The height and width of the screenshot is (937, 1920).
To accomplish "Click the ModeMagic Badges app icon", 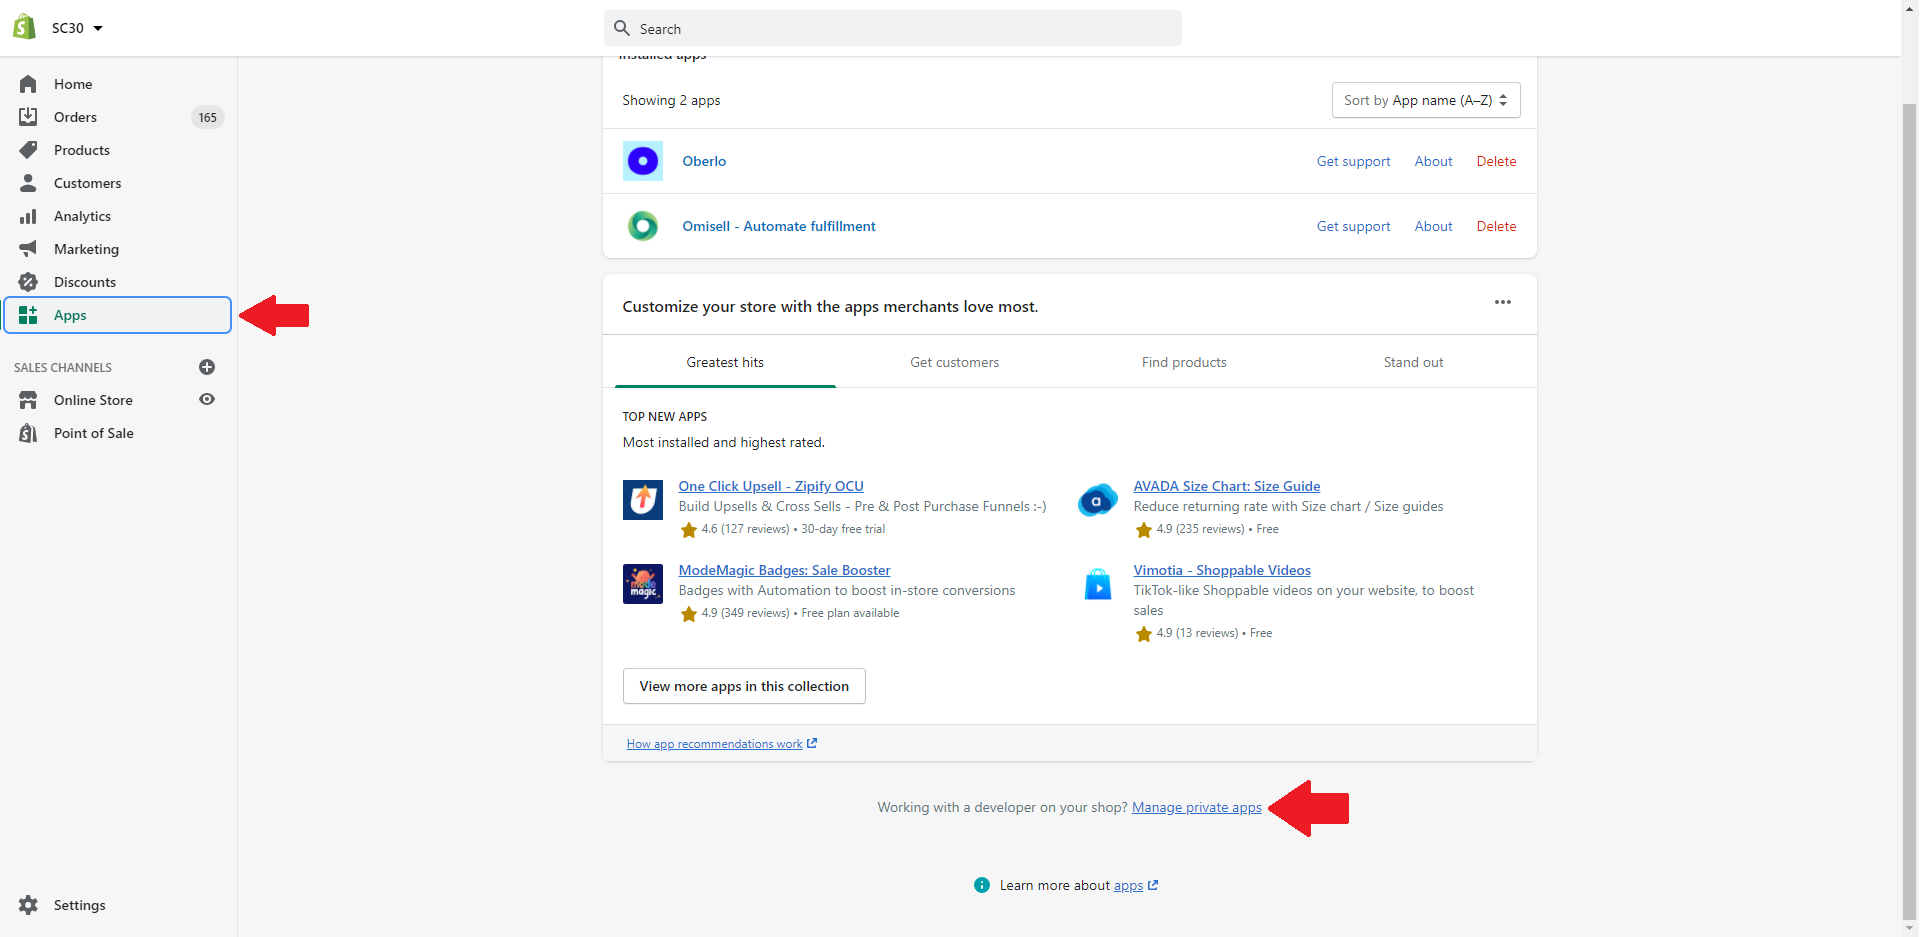I will [642, 584].
